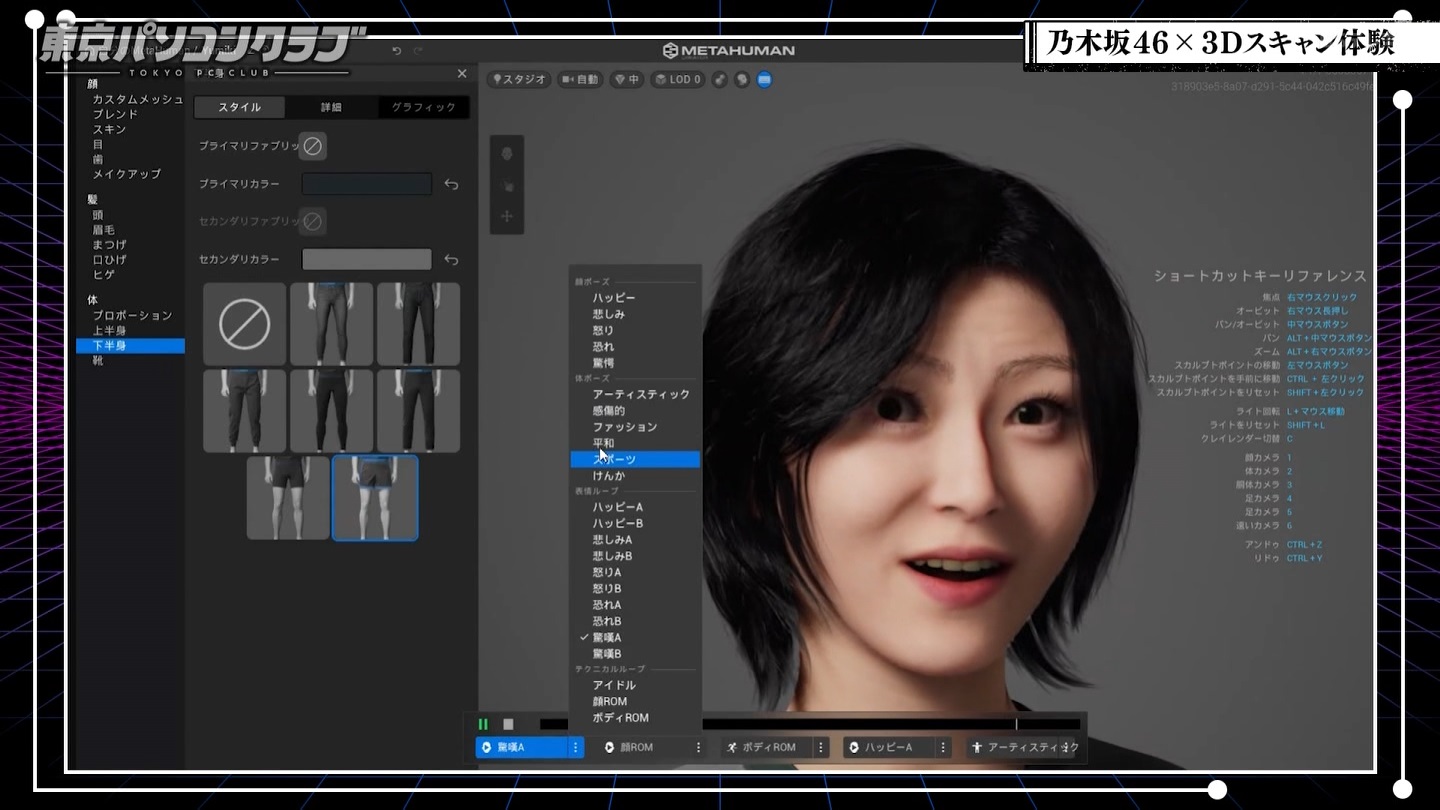Open スキン under face

[109, 130]
